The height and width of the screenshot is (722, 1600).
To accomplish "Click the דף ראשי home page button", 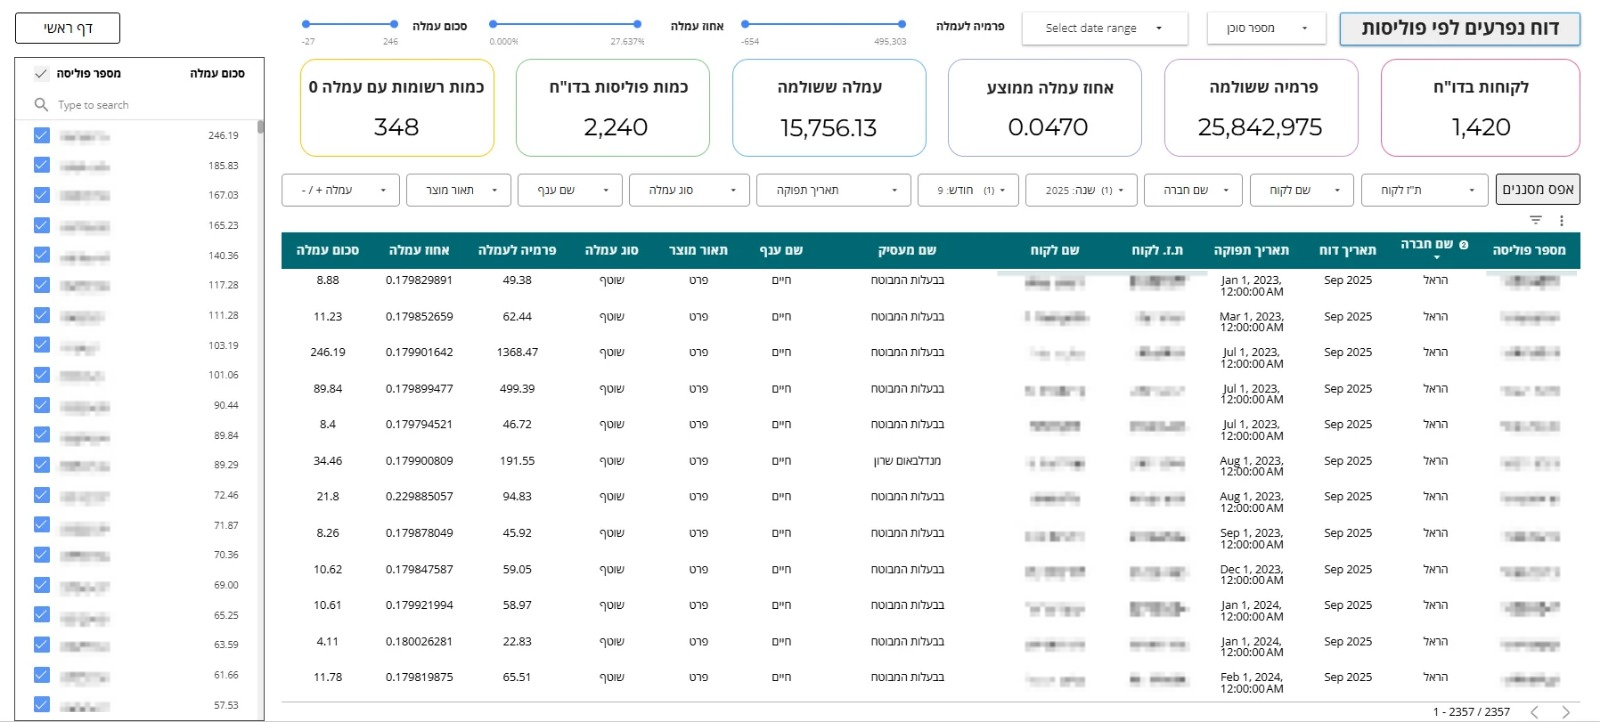I will 67,28.
